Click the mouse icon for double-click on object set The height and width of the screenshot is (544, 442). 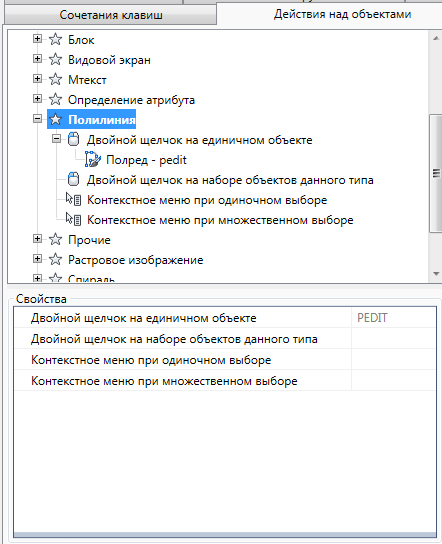tap(73, 179)
